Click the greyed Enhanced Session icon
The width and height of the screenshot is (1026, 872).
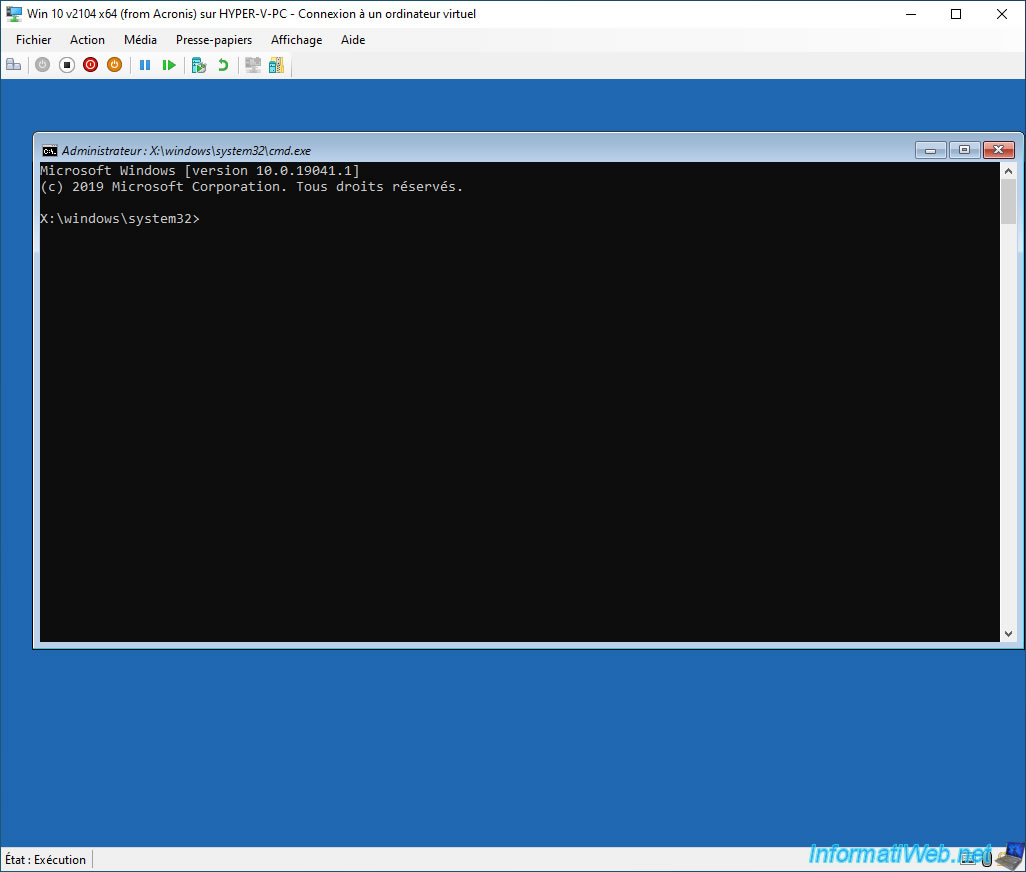point(253,65)
